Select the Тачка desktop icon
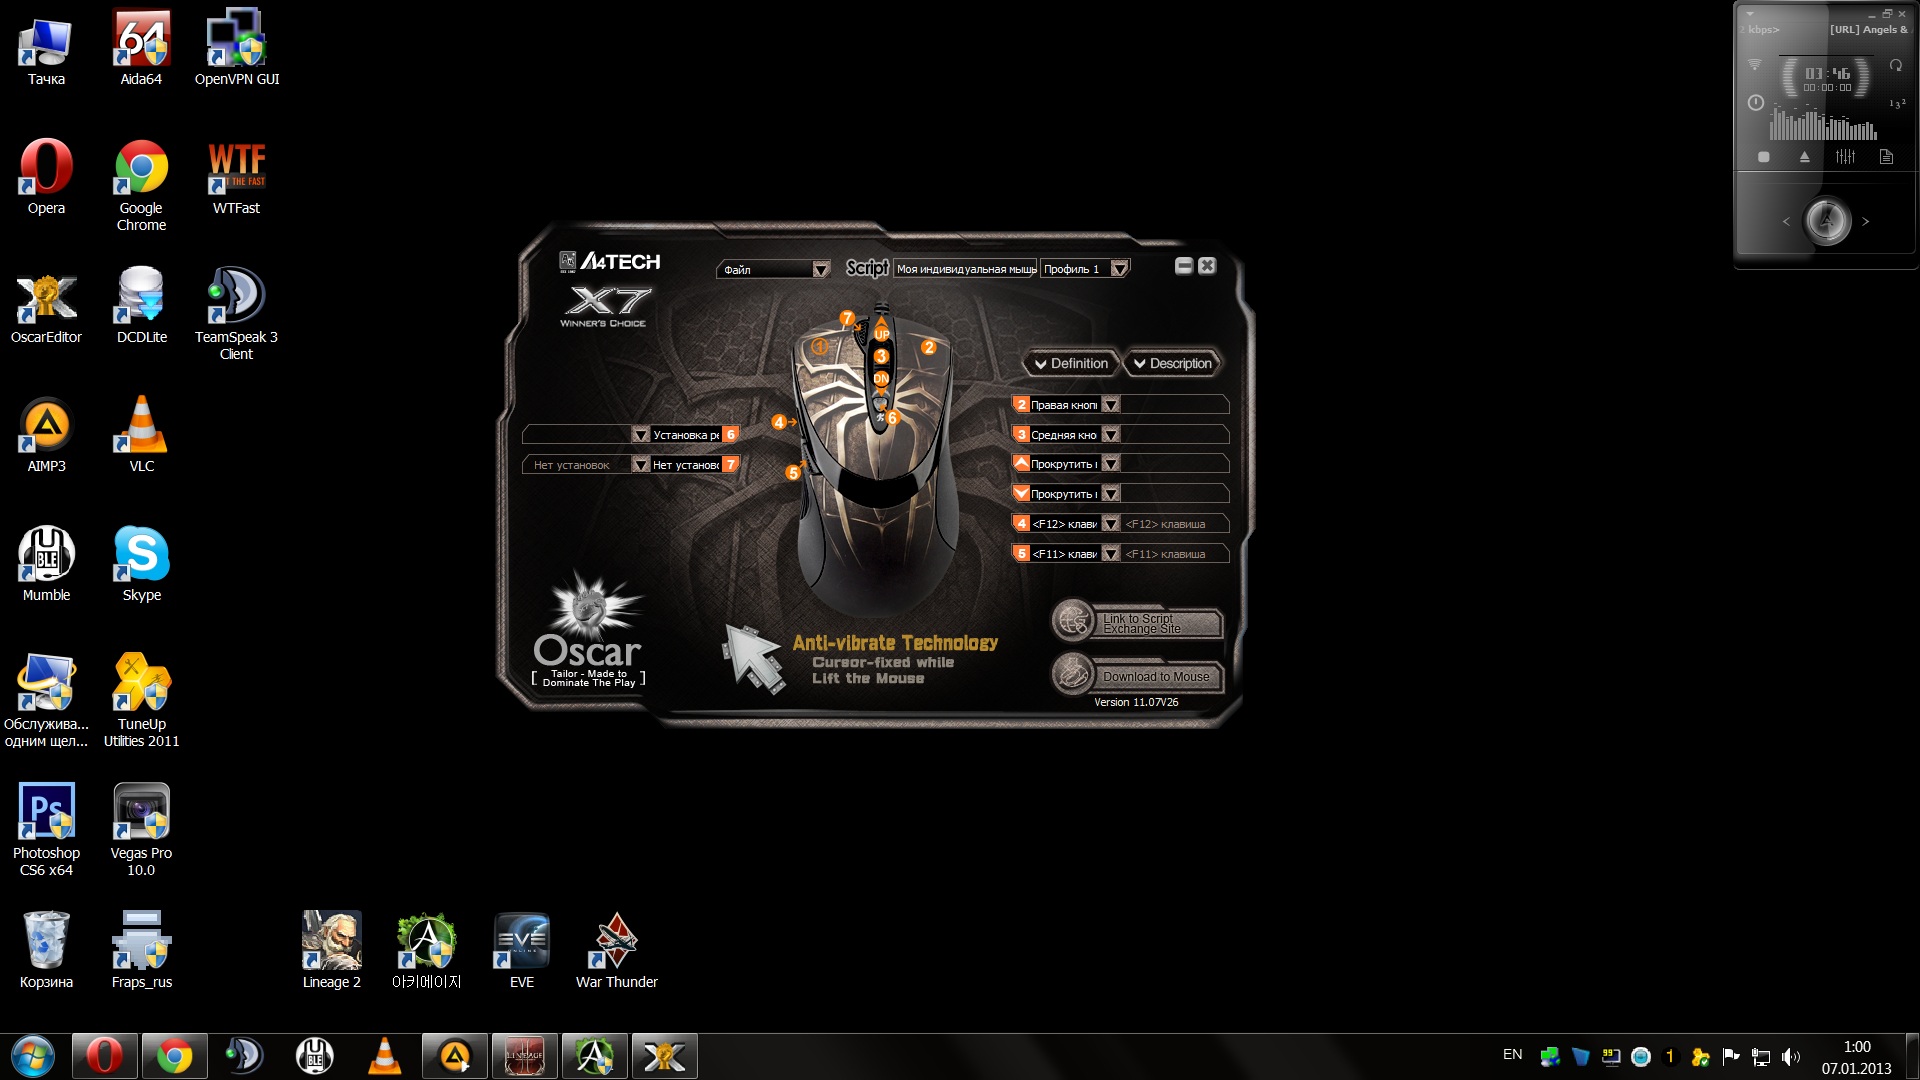Image resolution: width=1920 pixels, height=1080 pixels. coord(46,48)
